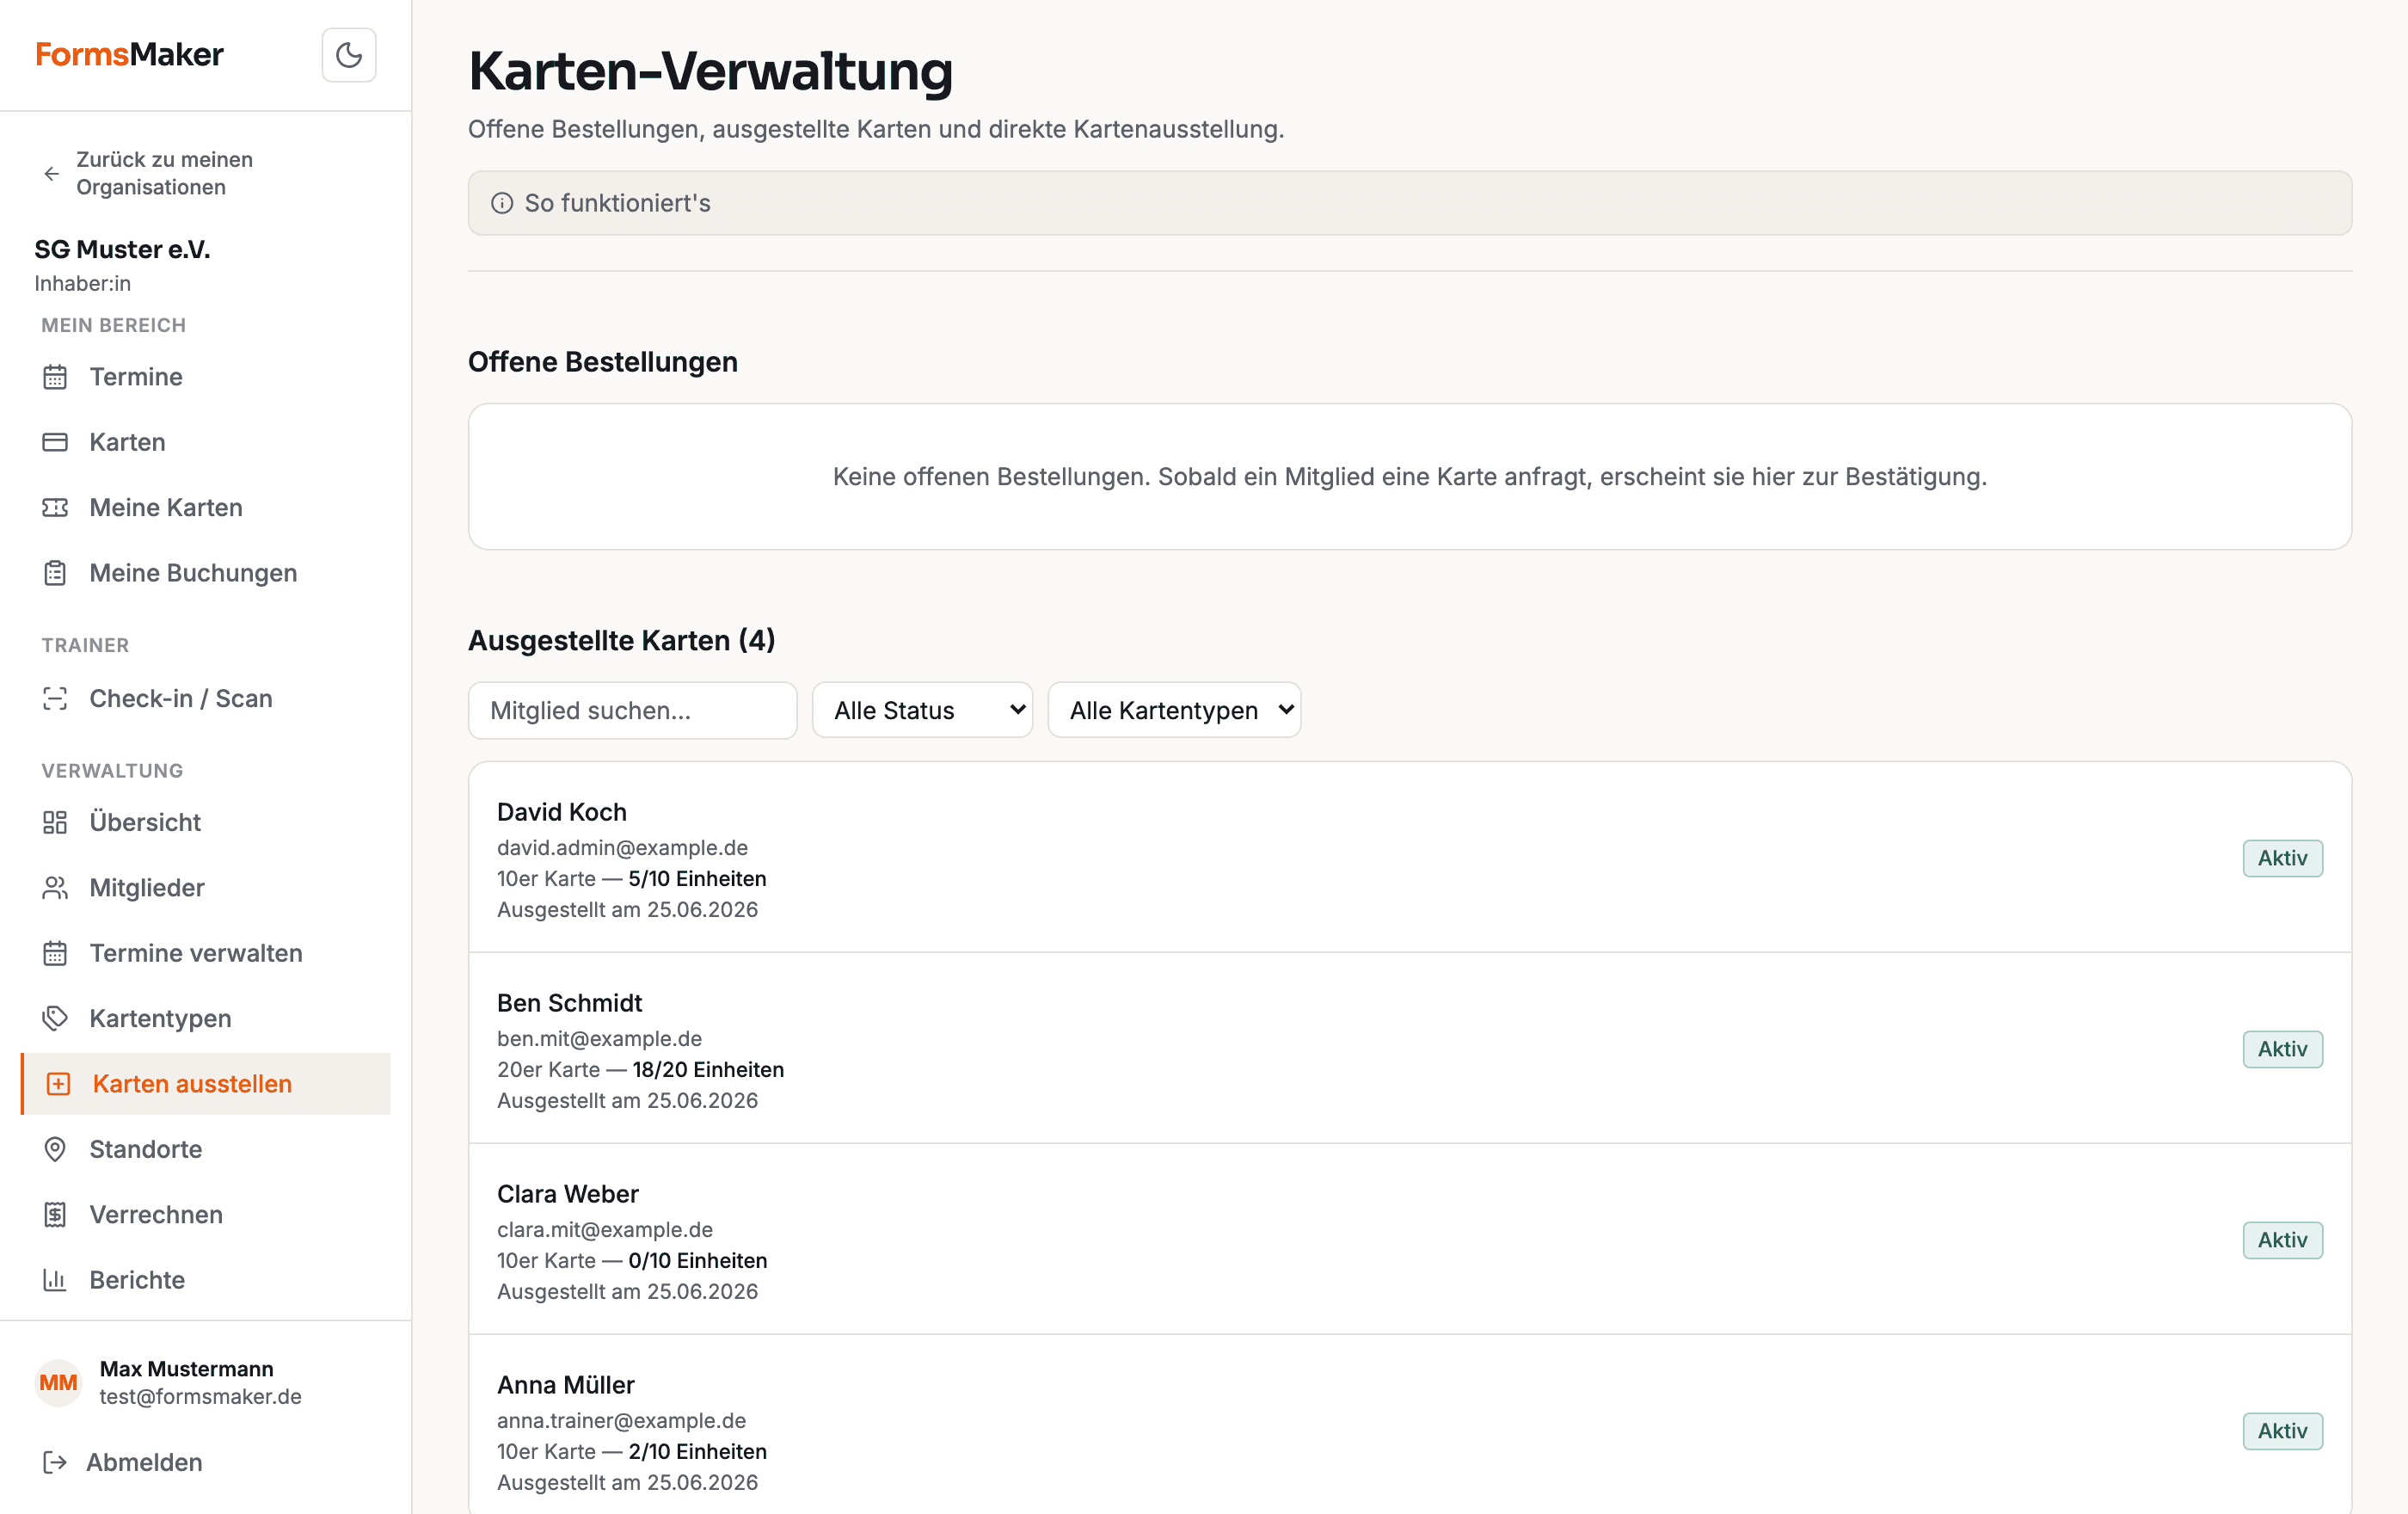
Task: Click the Kartentypen tag icon
Action: [x=55, y=1018]
